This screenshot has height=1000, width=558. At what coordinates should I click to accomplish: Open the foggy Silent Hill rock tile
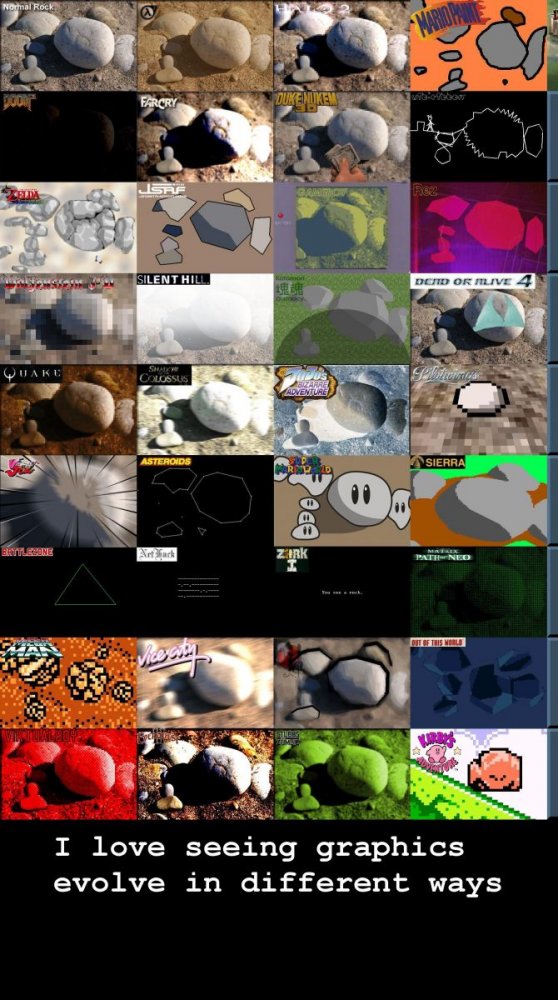pyautogui.click(x=205, y=319)
